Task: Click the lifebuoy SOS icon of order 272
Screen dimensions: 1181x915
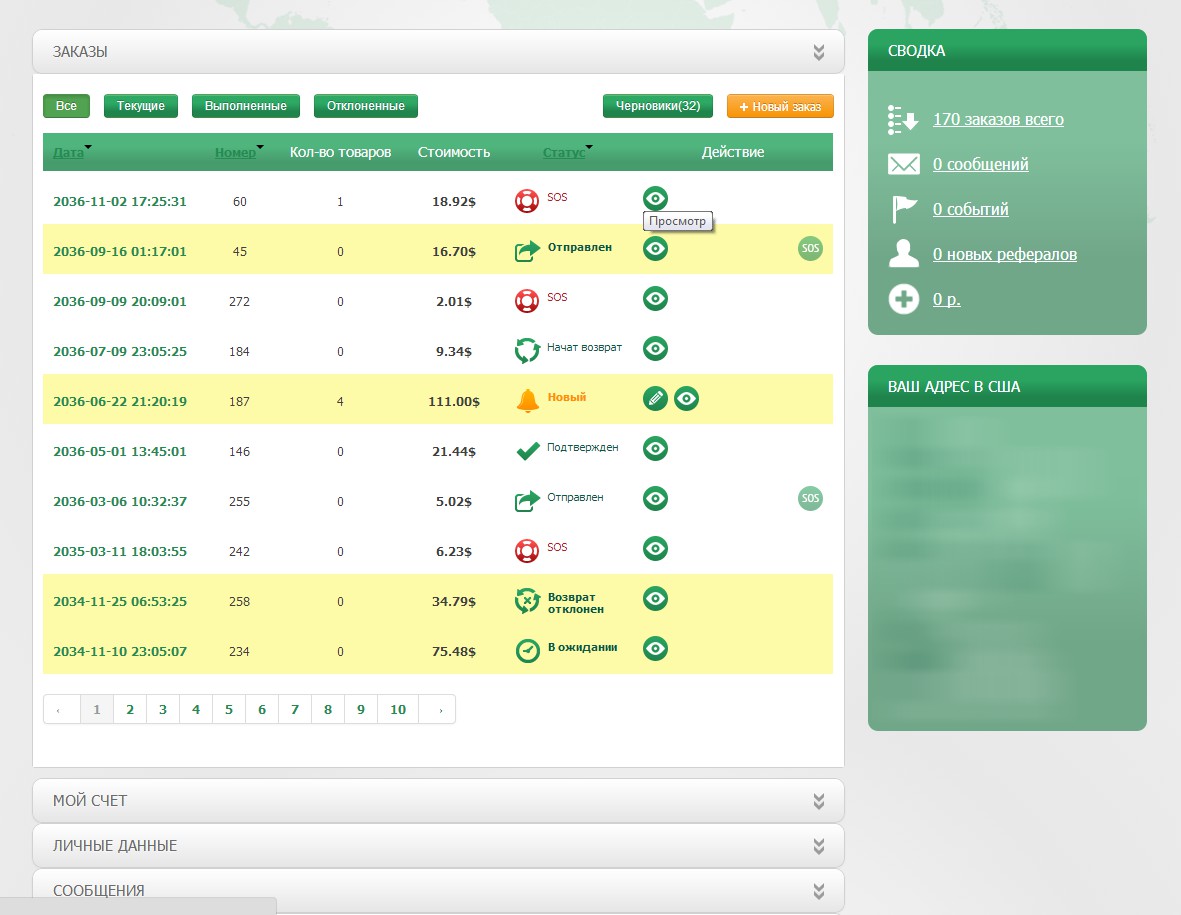Action: [526, 301]
